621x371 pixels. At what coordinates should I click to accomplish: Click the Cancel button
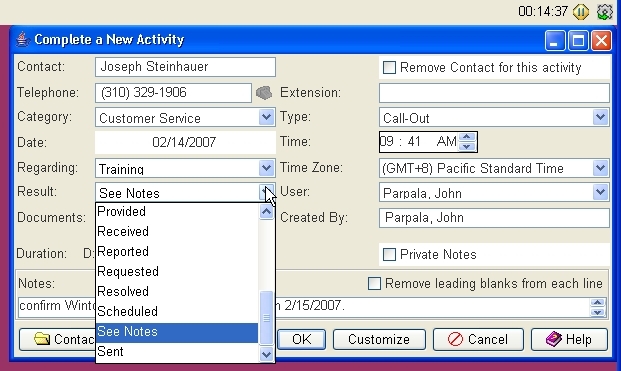click(x=478, y=339)
